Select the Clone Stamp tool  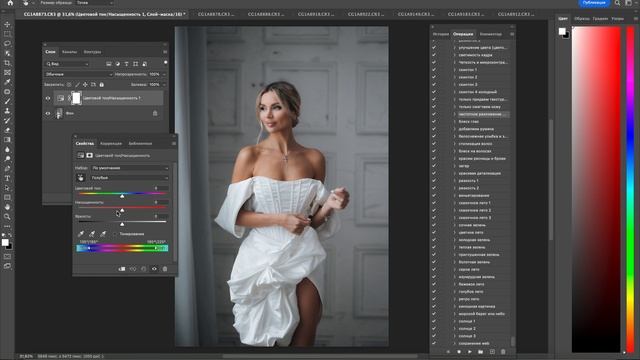tap(7, 111)
